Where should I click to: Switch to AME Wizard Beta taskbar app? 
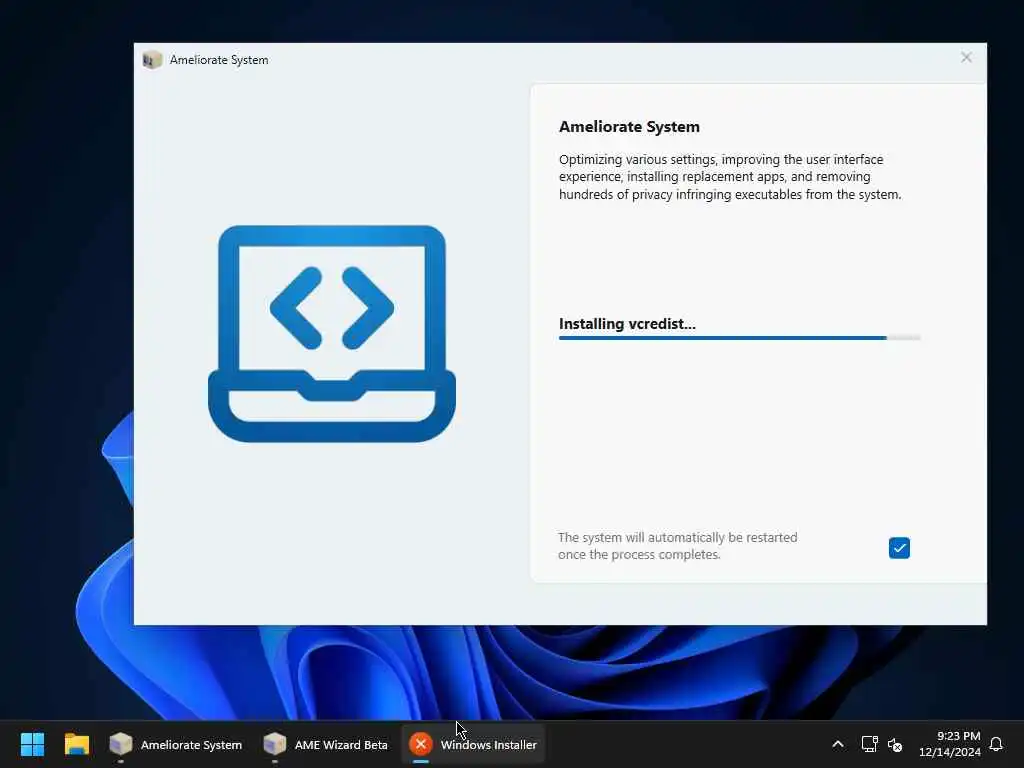click(x=325, y=744)
